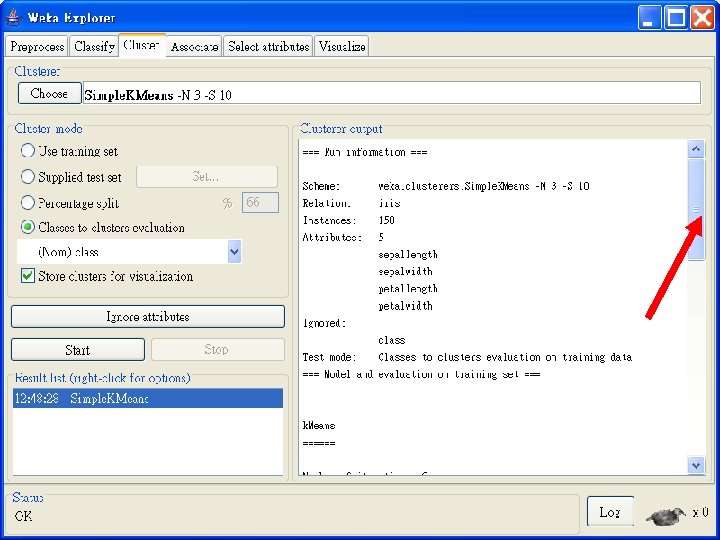Minimize the Weka Explorer window
The height and width of the screenshot is (540, 720).
pyautogui.click(x=649, y=17)
